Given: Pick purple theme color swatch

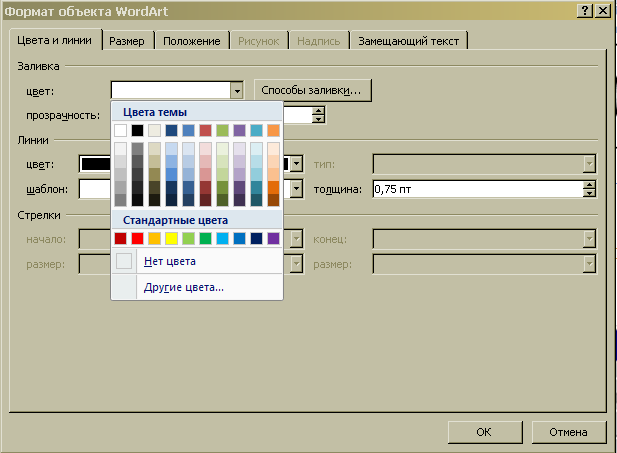Looking at the screenshot, I should [x=239, y=130].
